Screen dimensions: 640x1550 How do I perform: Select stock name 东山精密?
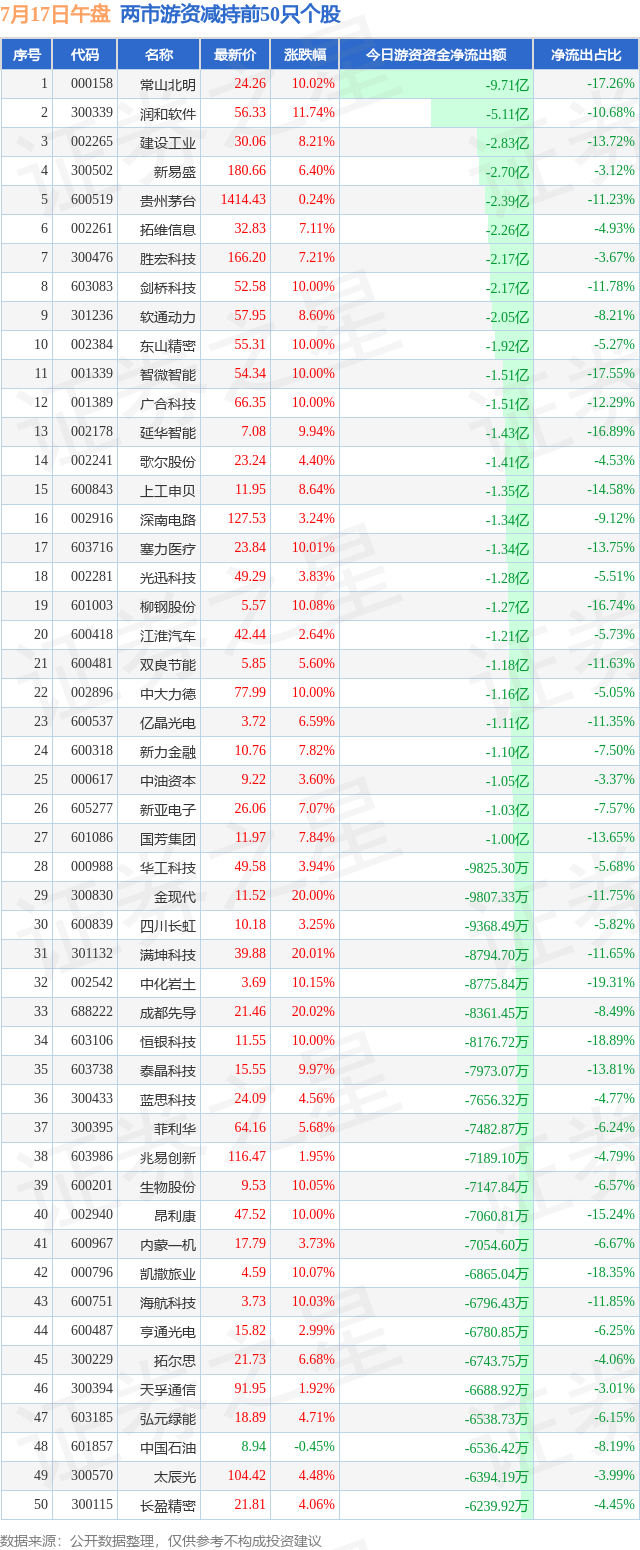168,345
